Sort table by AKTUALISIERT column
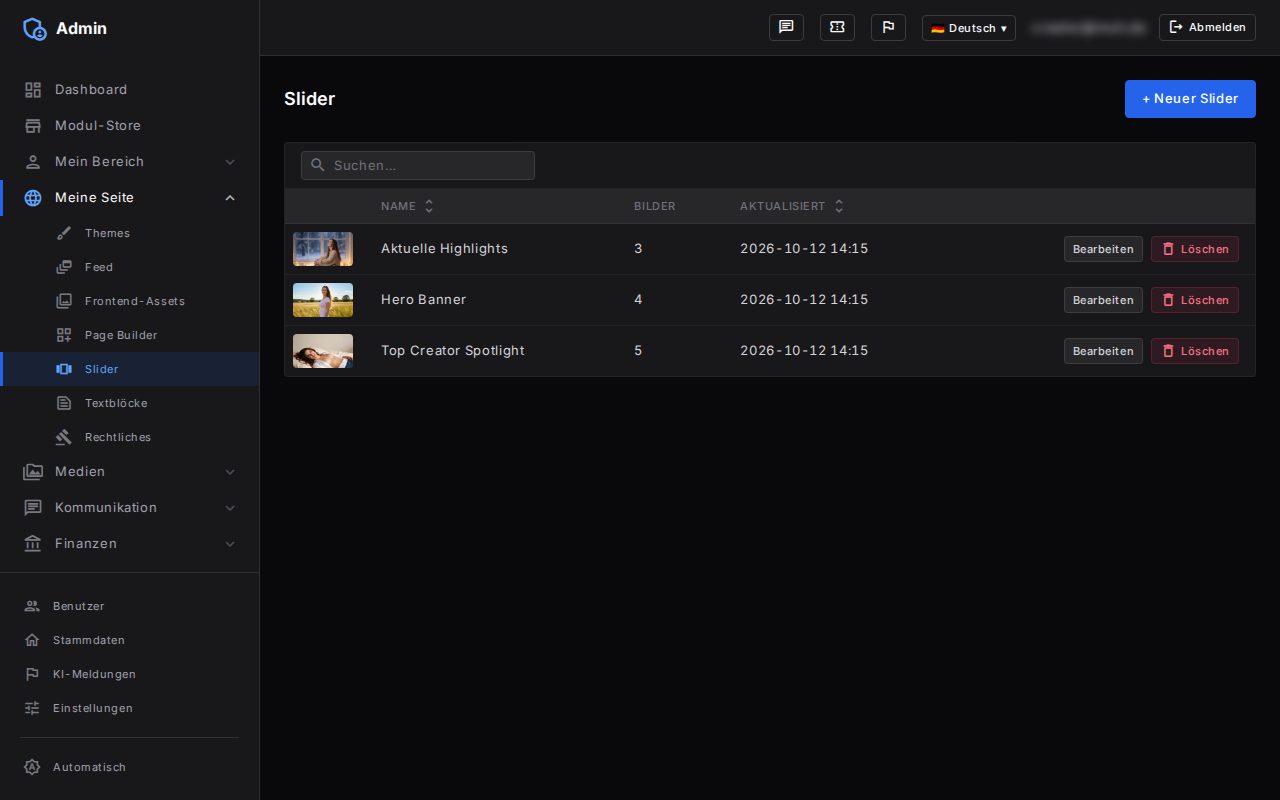 click(x=792, y=206)
